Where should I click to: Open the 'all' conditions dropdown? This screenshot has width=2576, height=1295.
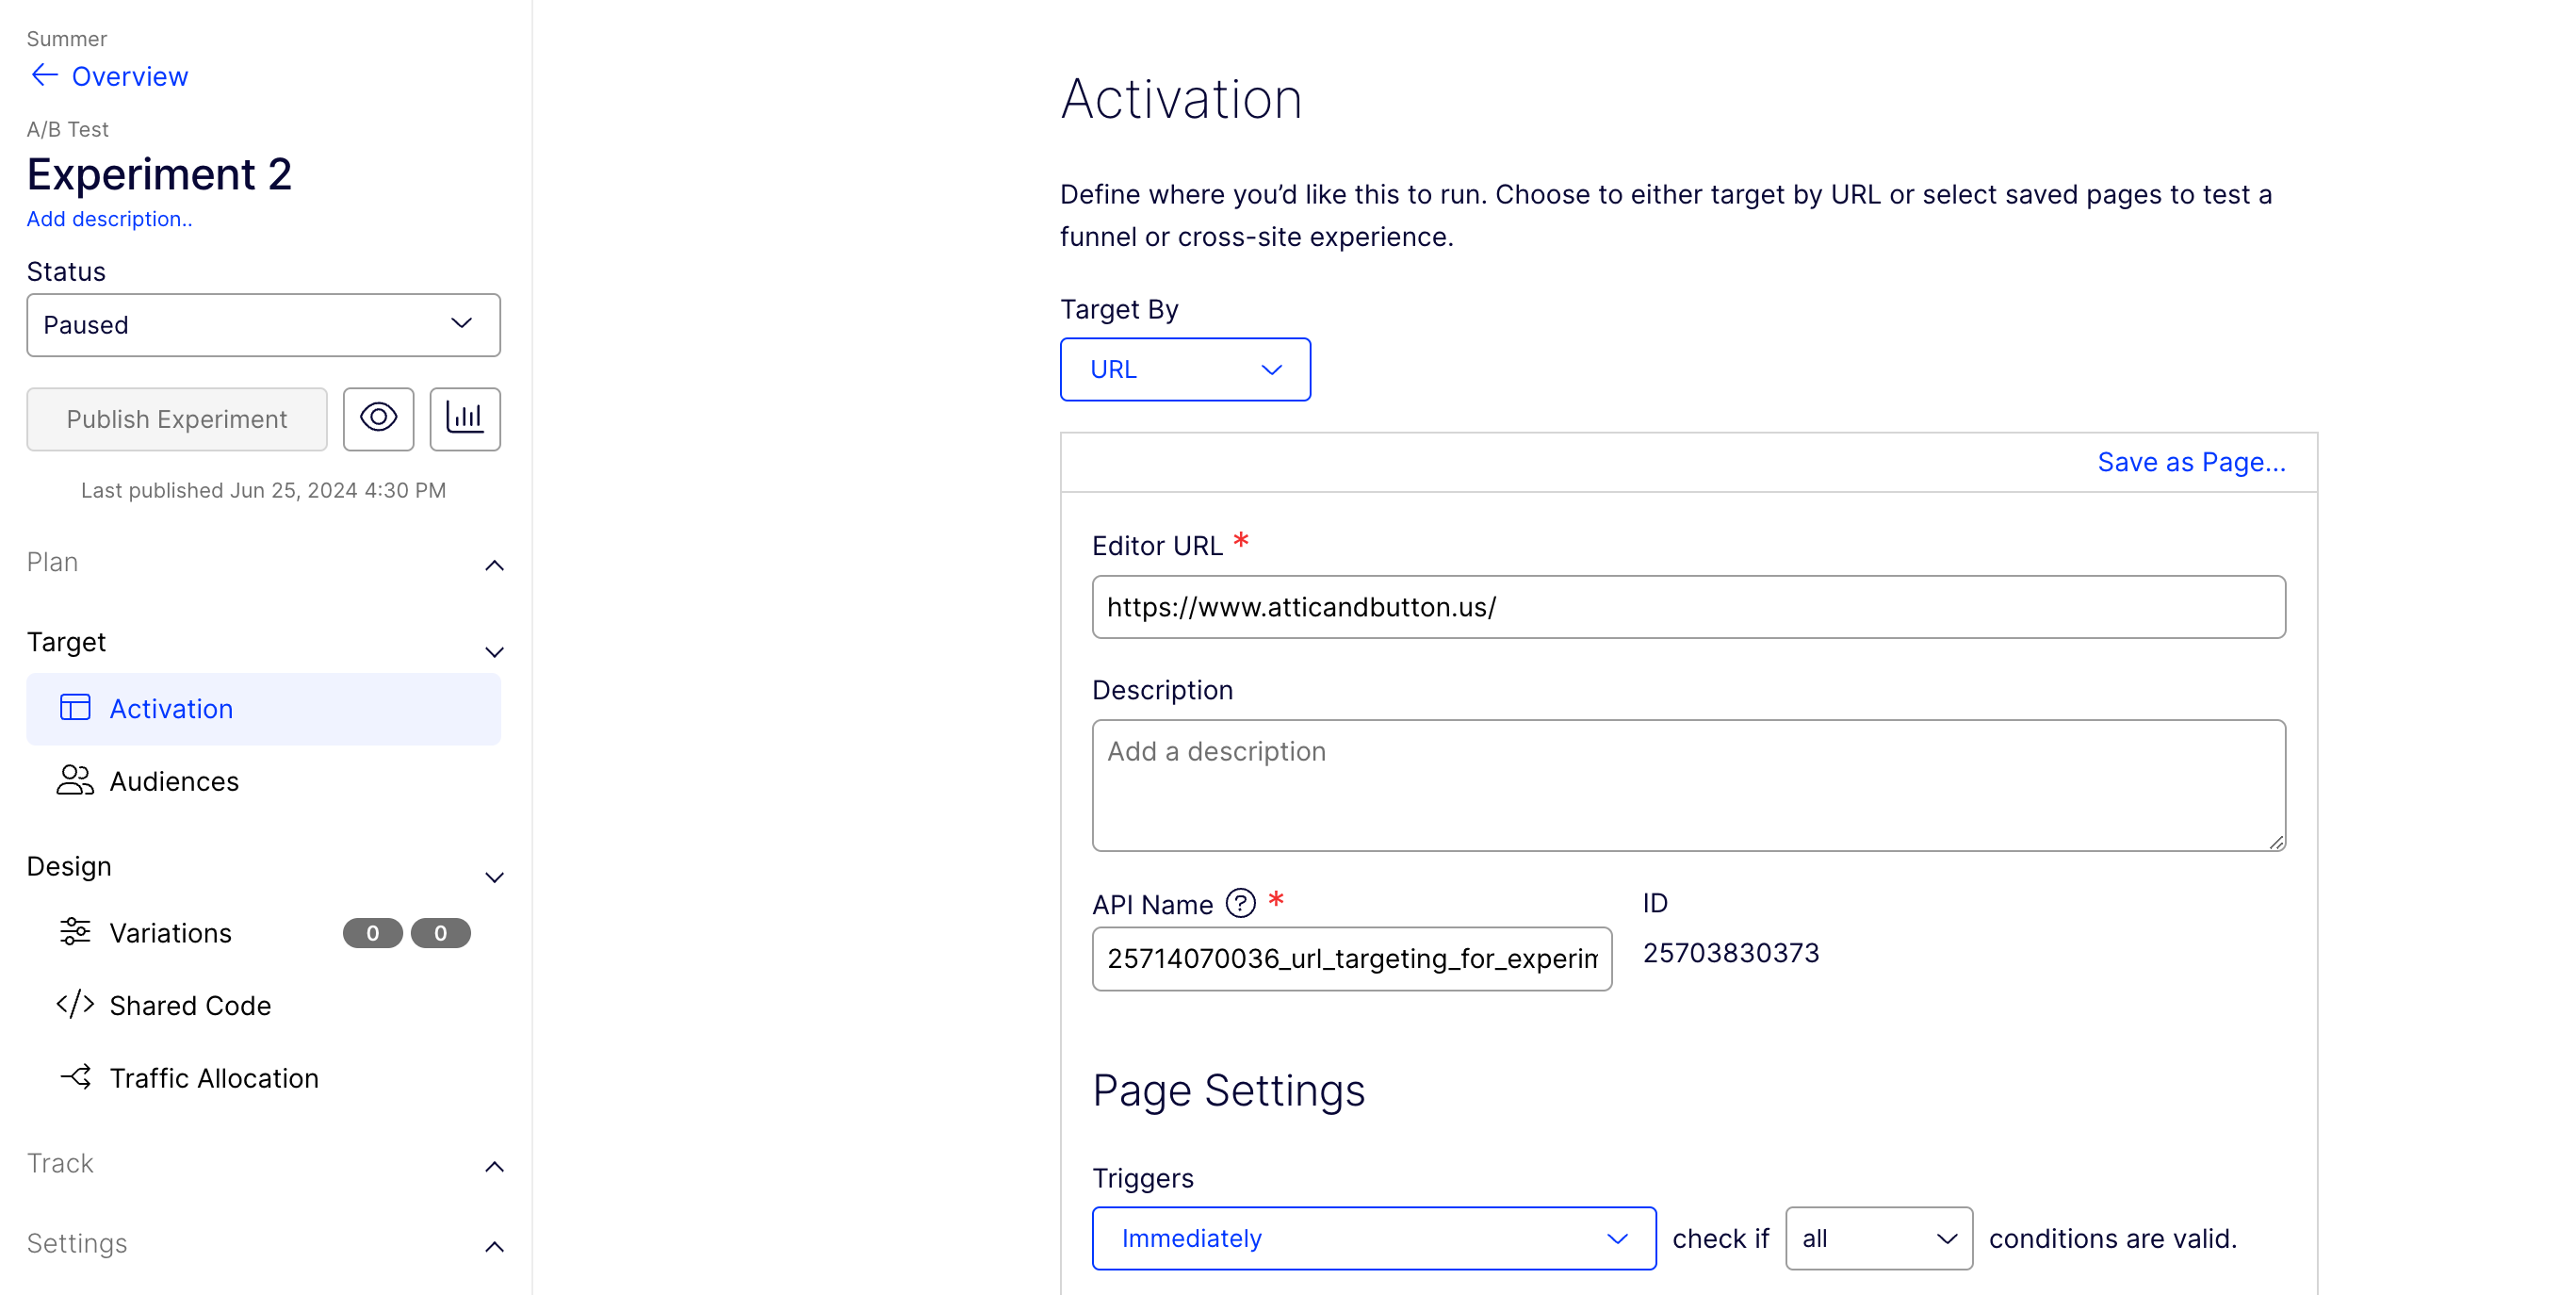pyautogui.click(x=1878, y=1238)
